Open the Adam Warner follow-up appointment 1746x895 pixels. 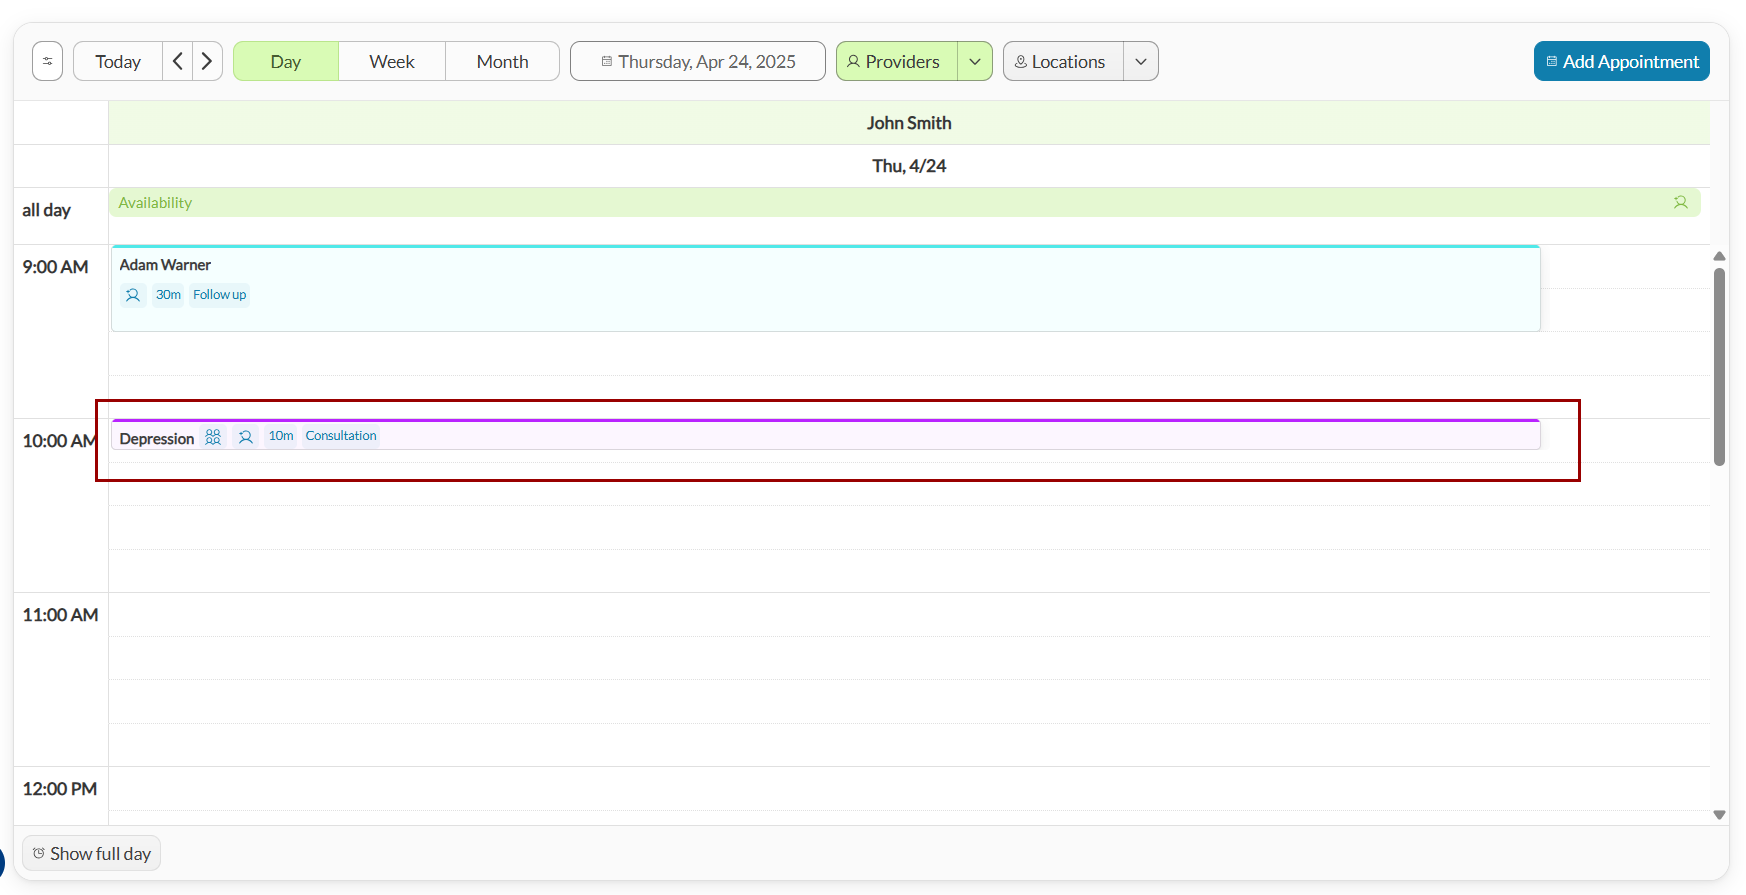[826, 288]
